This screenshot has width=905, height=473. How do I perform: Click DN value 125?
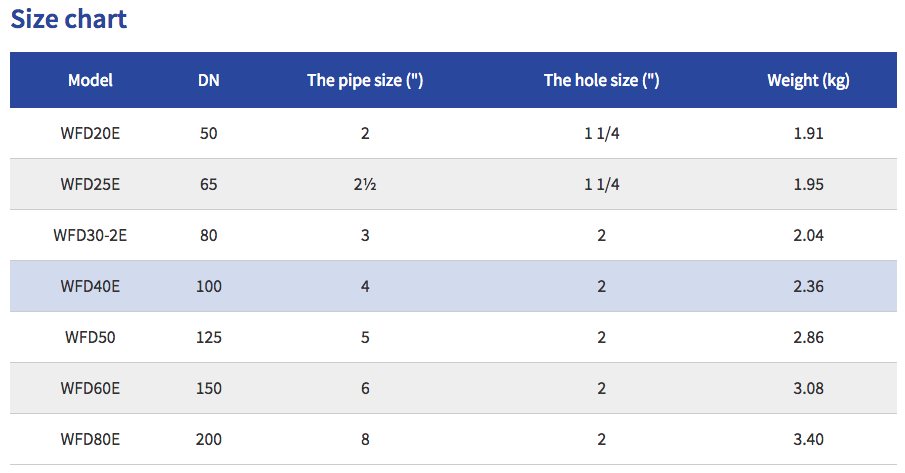point(208,337)
